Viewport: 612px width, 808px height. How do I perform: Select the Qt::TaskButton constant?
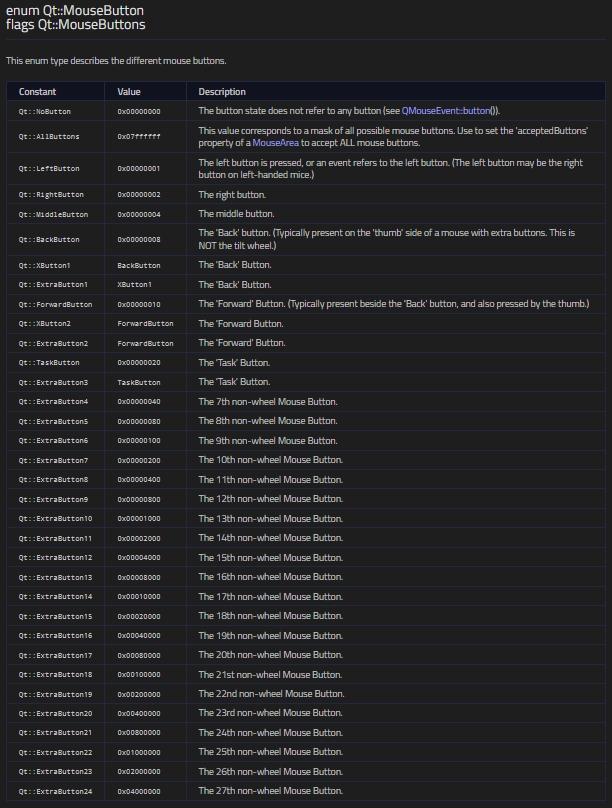[48, 363]
